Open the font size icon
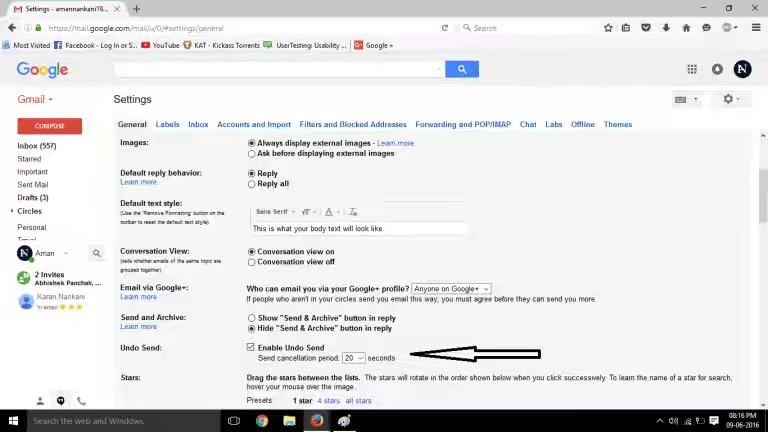Screen dimensions: 768x432 pos(306,212)
